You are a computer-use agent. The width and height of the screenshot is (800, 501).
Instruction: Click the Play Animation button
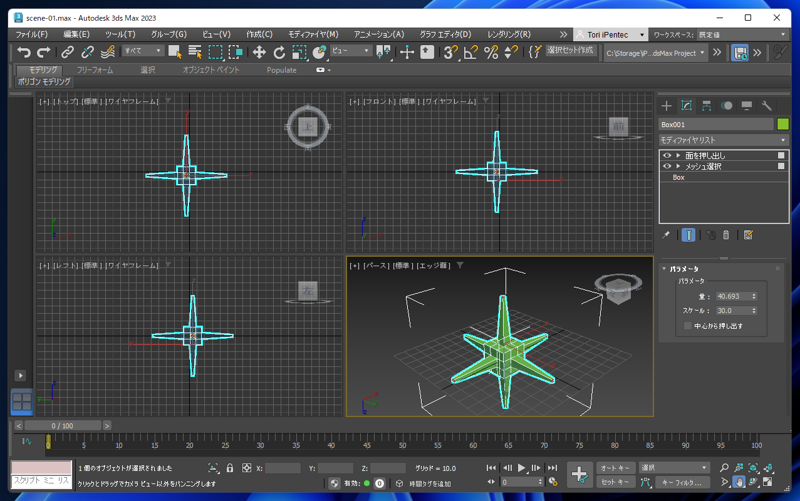coord(521,468)
